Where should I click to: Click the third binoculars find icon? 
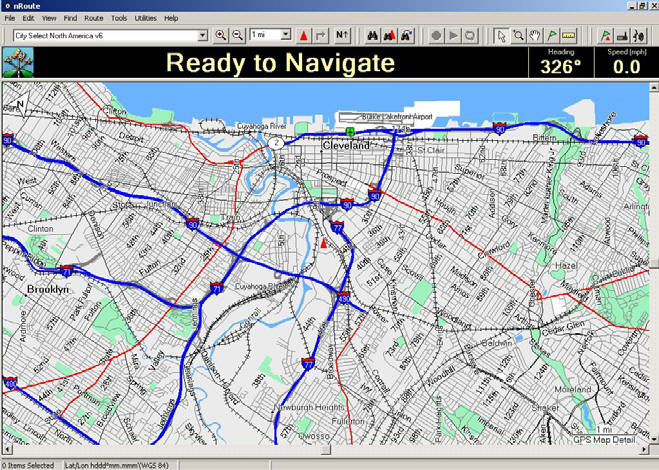(406, 36)
